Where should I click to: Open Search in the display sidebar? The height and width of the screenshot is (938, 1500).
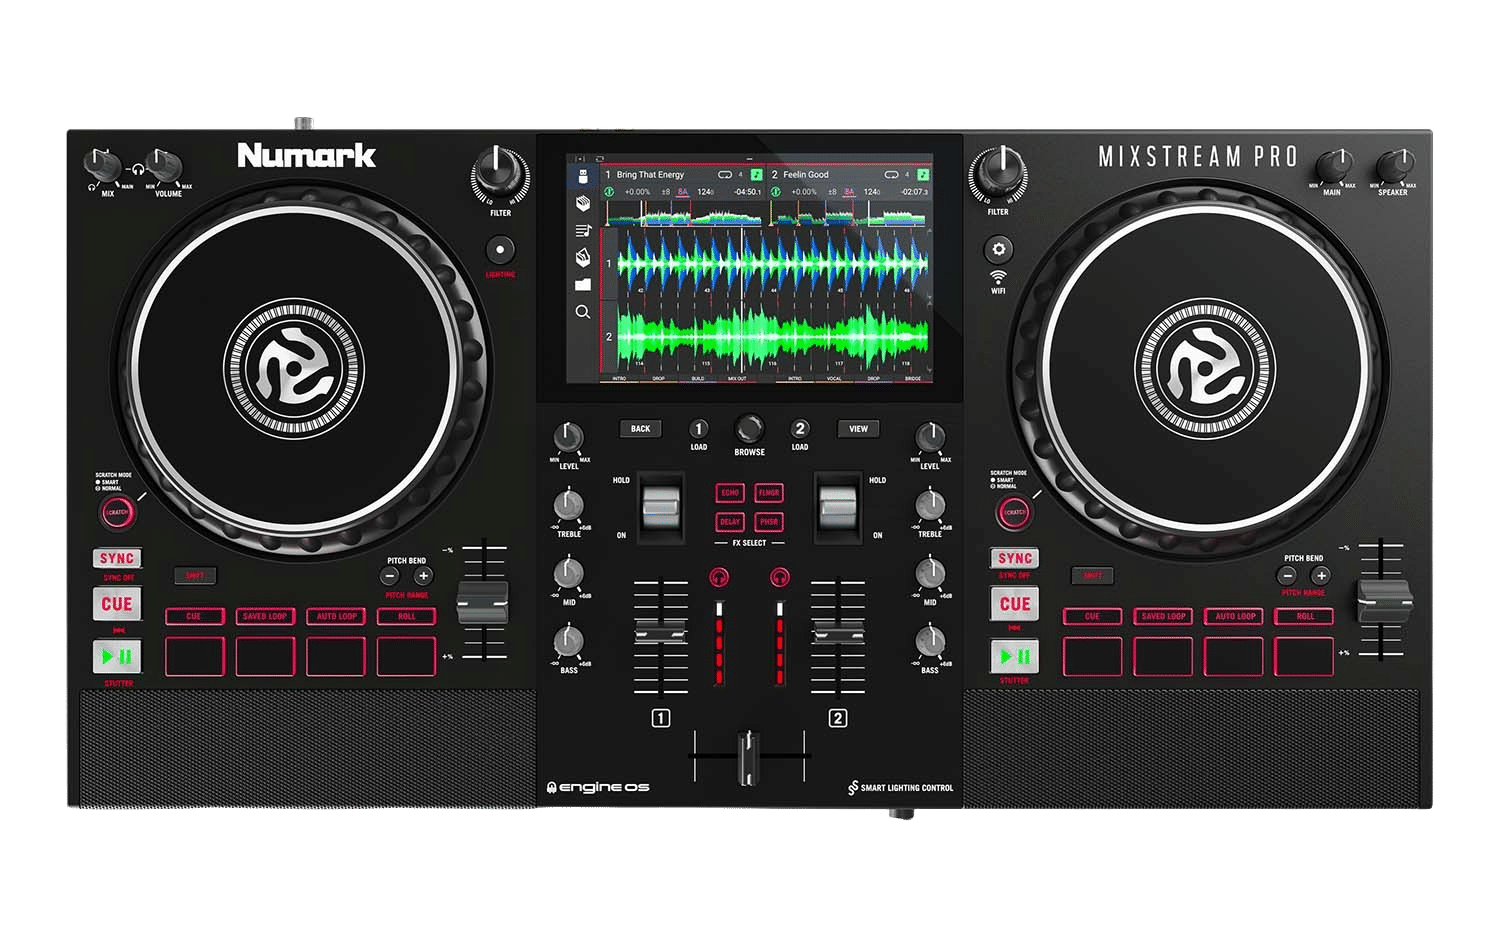click(583, 310)
